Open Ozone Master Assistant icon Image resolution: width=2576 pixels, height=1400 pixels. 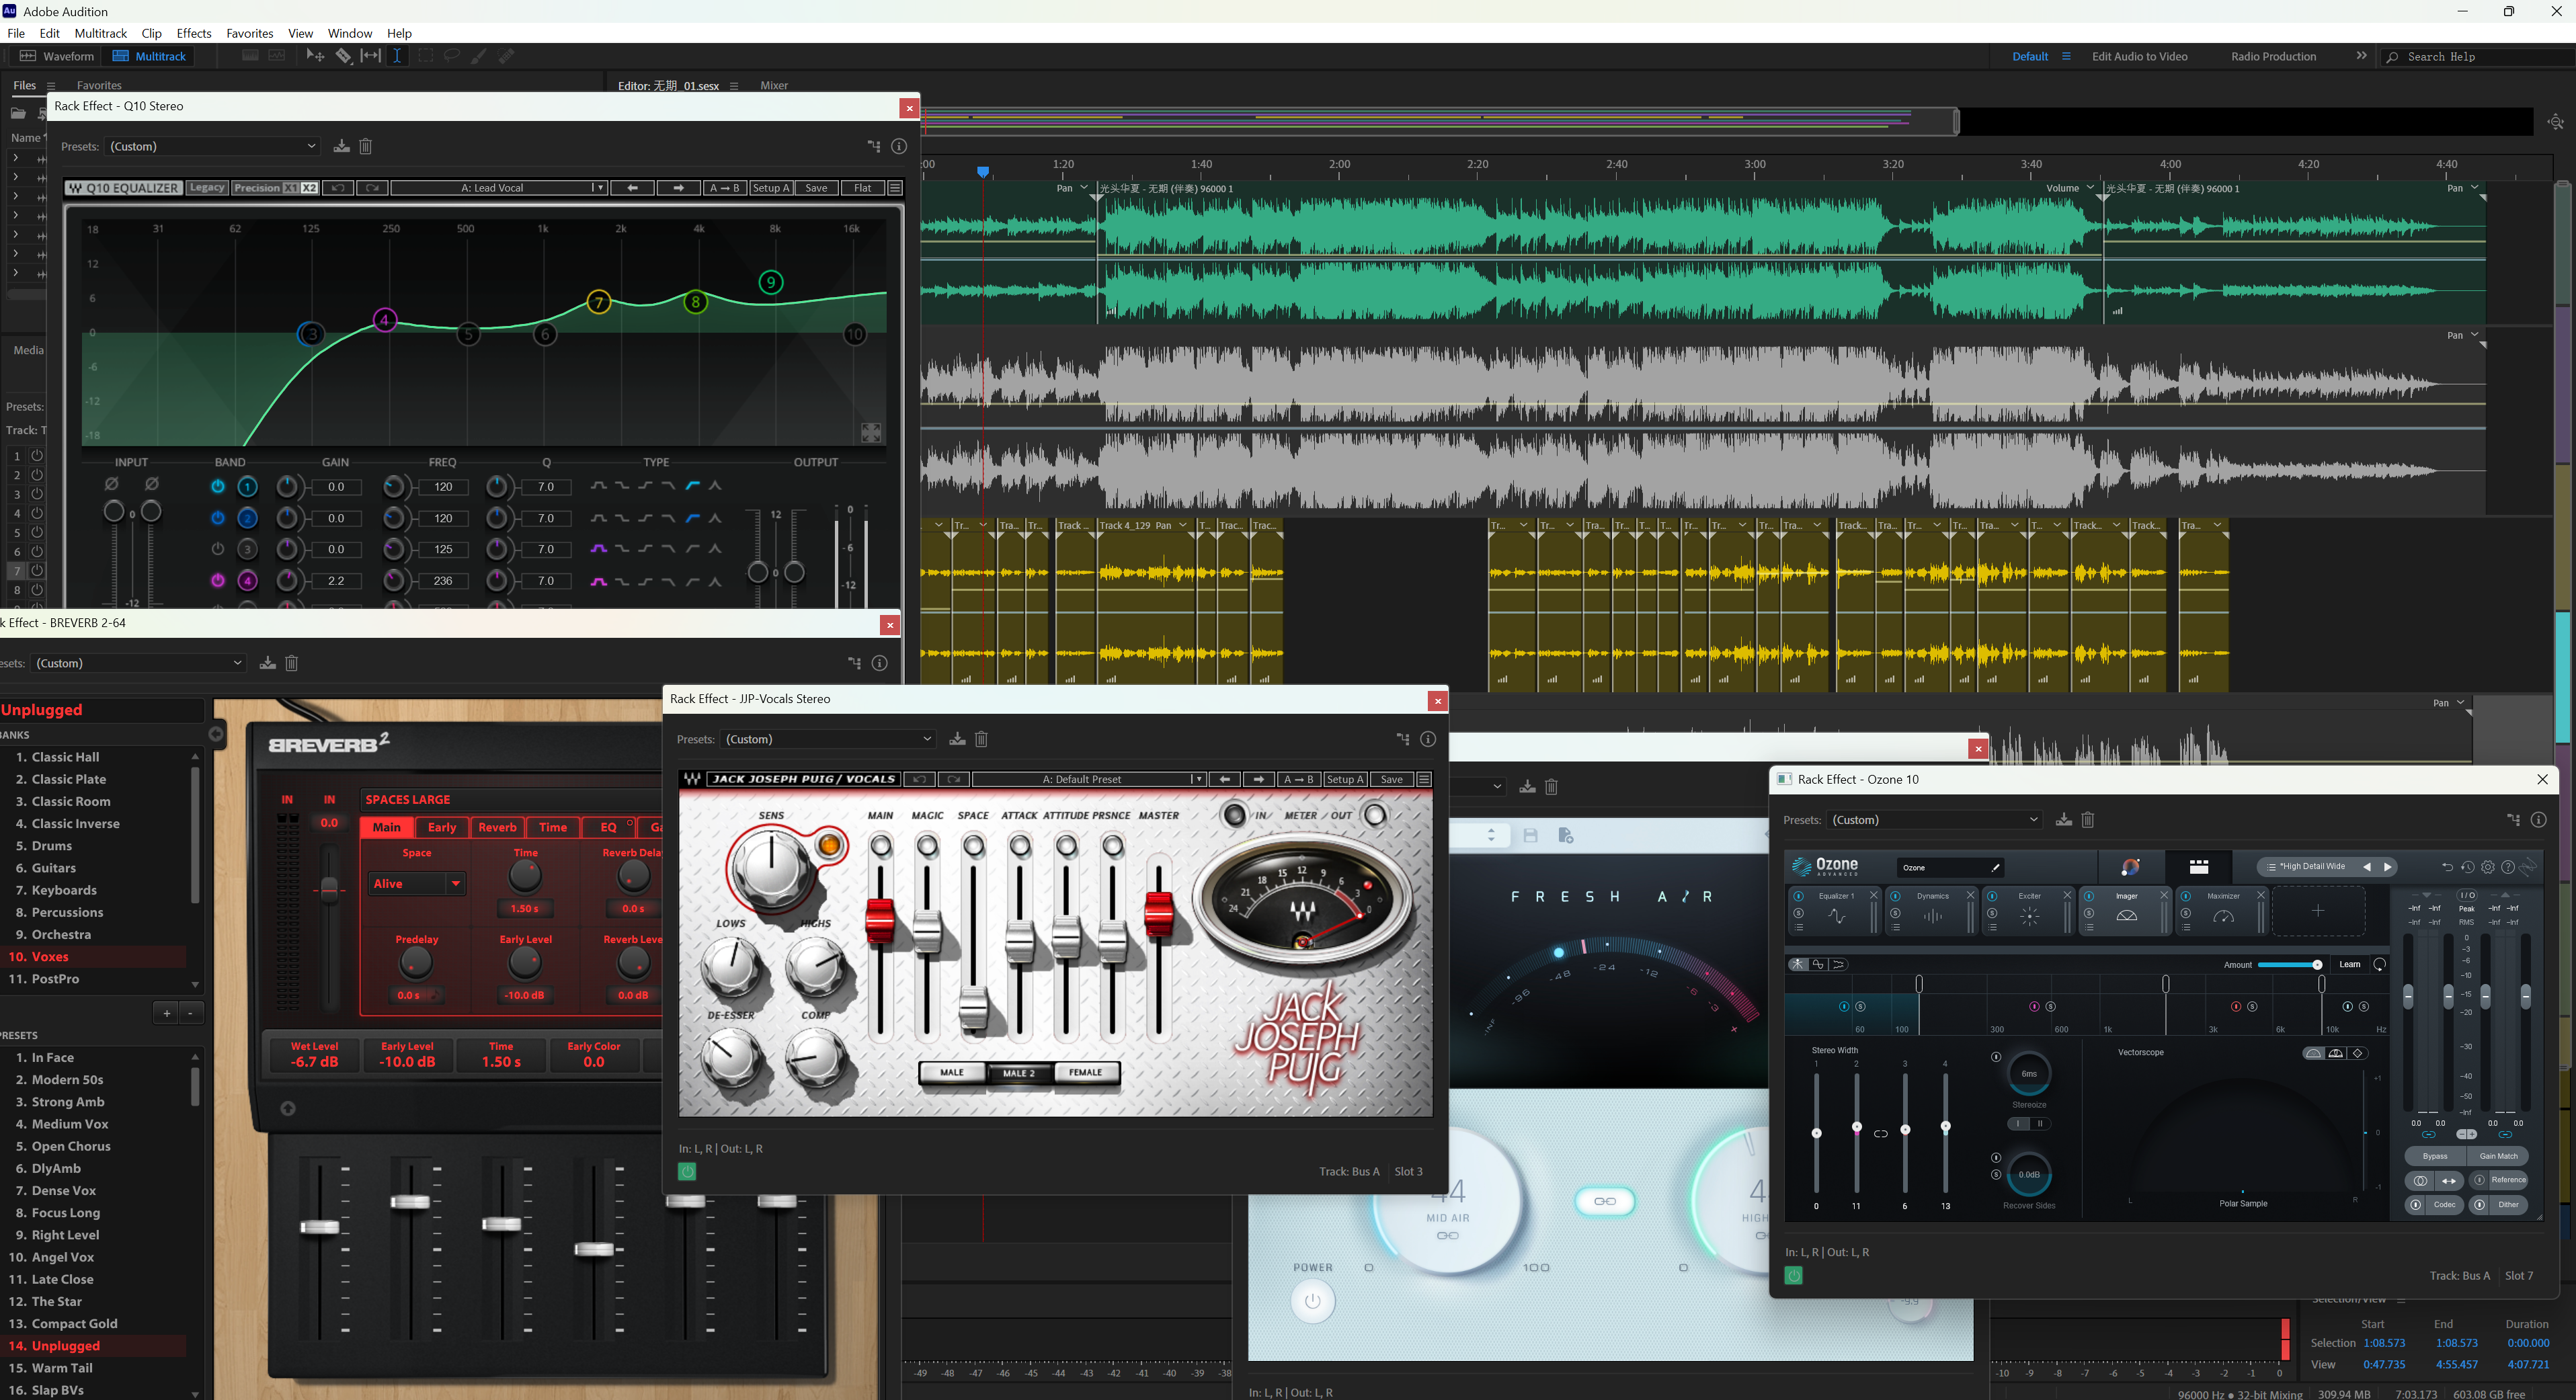(x=2130, y=867)
